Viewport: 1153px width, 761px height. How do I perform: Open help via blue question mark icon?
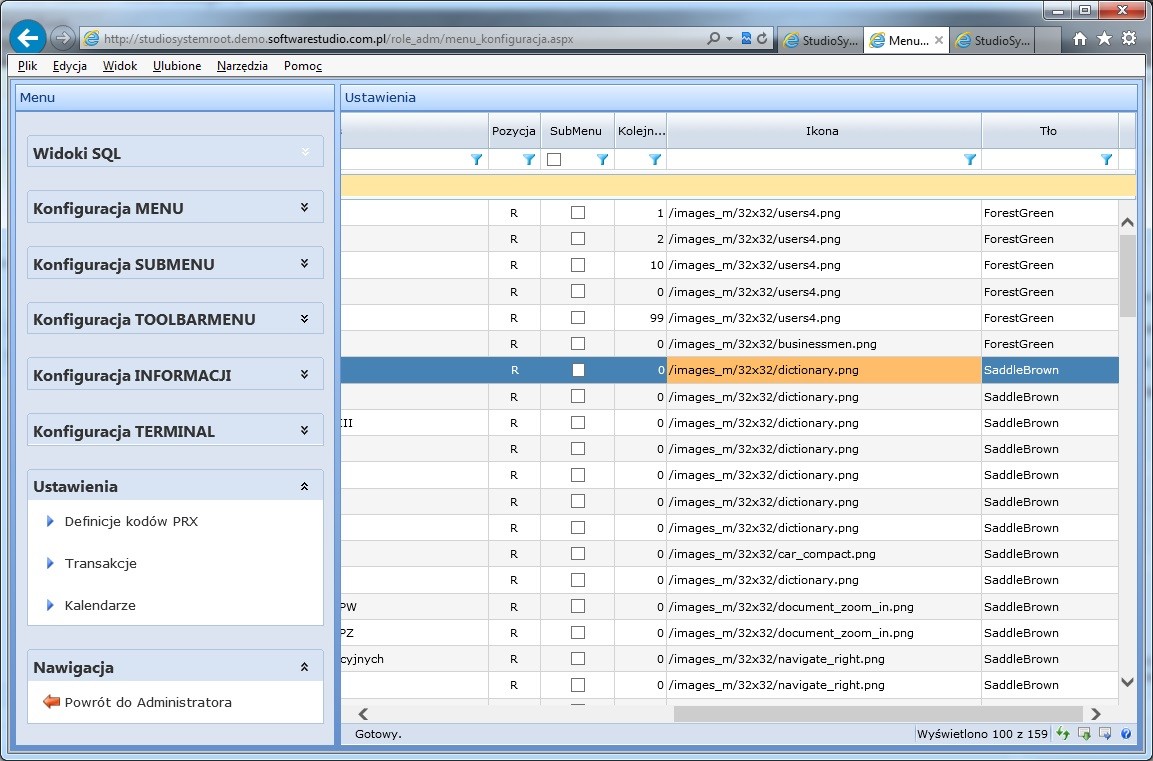coord(1126,733)
